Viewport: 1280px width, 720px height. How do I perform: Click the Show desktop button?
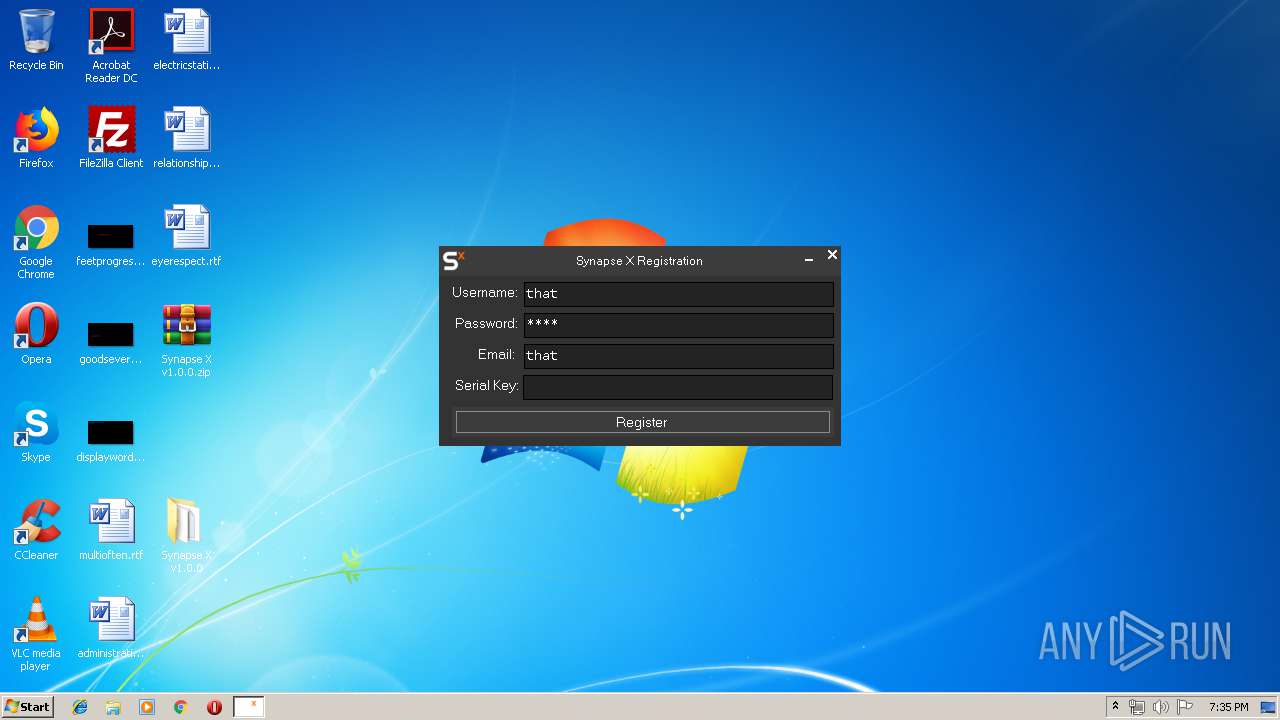[x=1269, y=707]
